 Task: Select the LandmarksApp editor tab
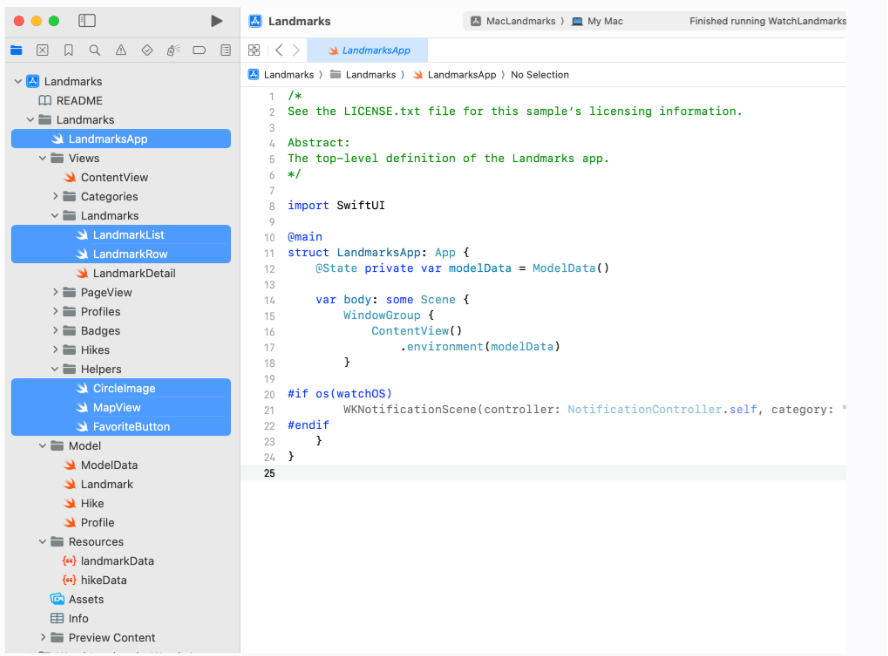pos(368,50)
